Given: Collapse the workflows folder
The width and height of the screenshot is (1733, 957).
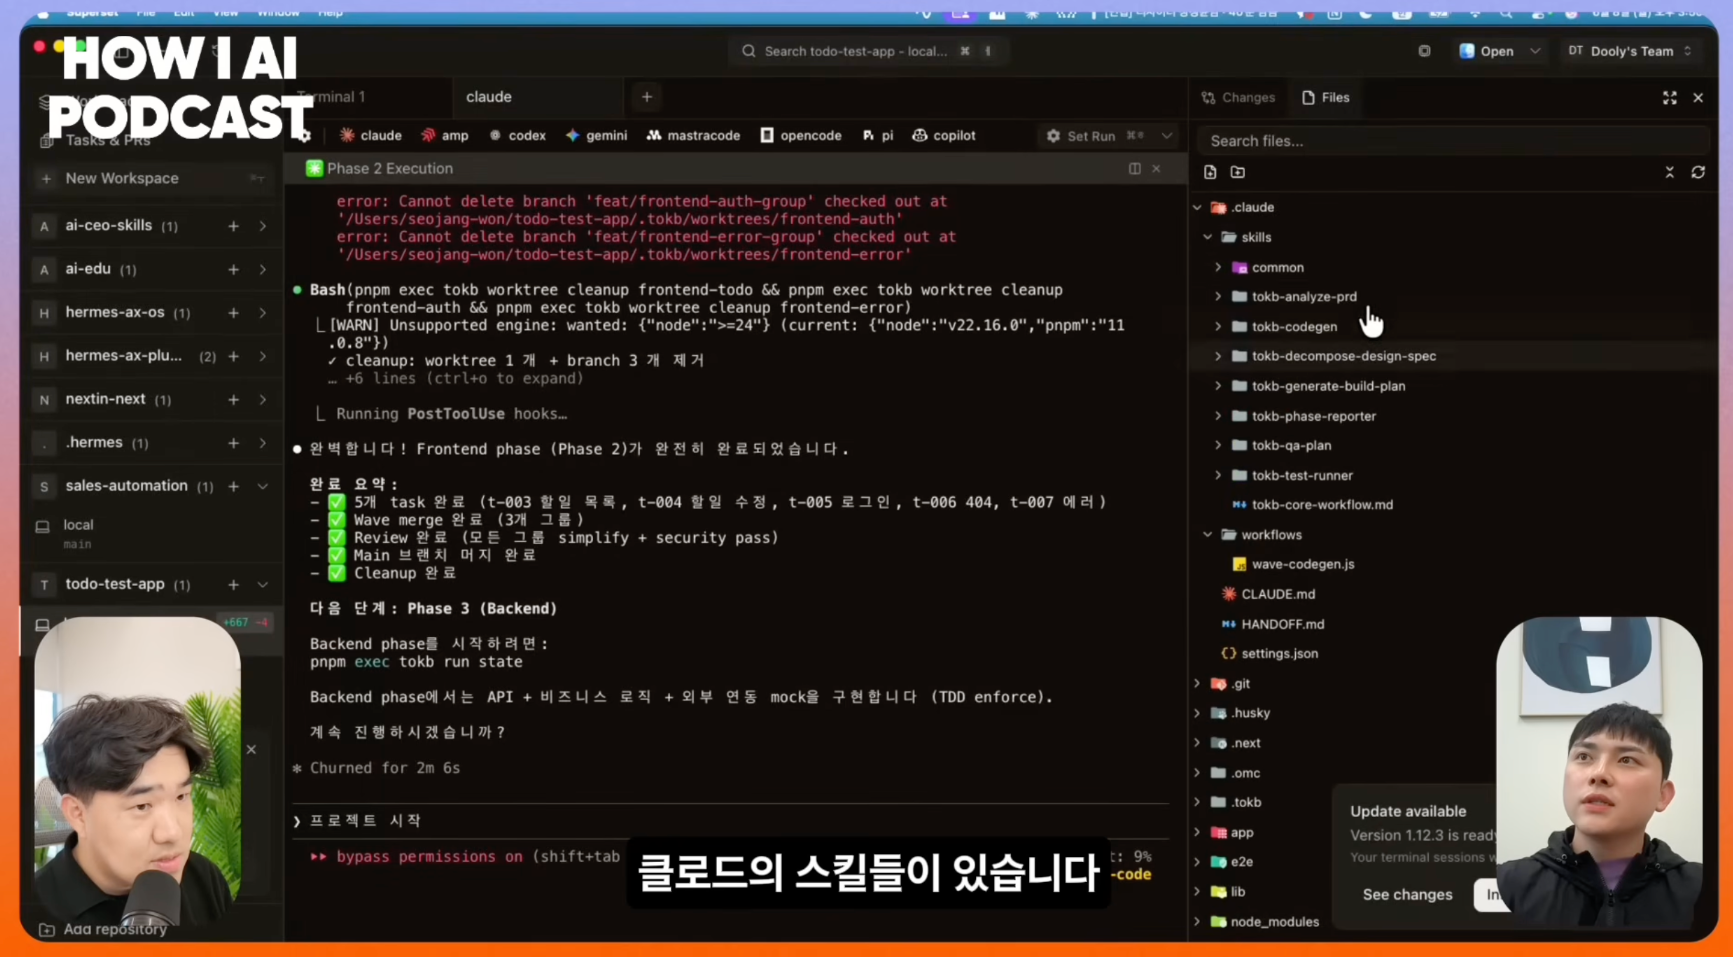Looking at the screenshot, I should coord(1208,535).
